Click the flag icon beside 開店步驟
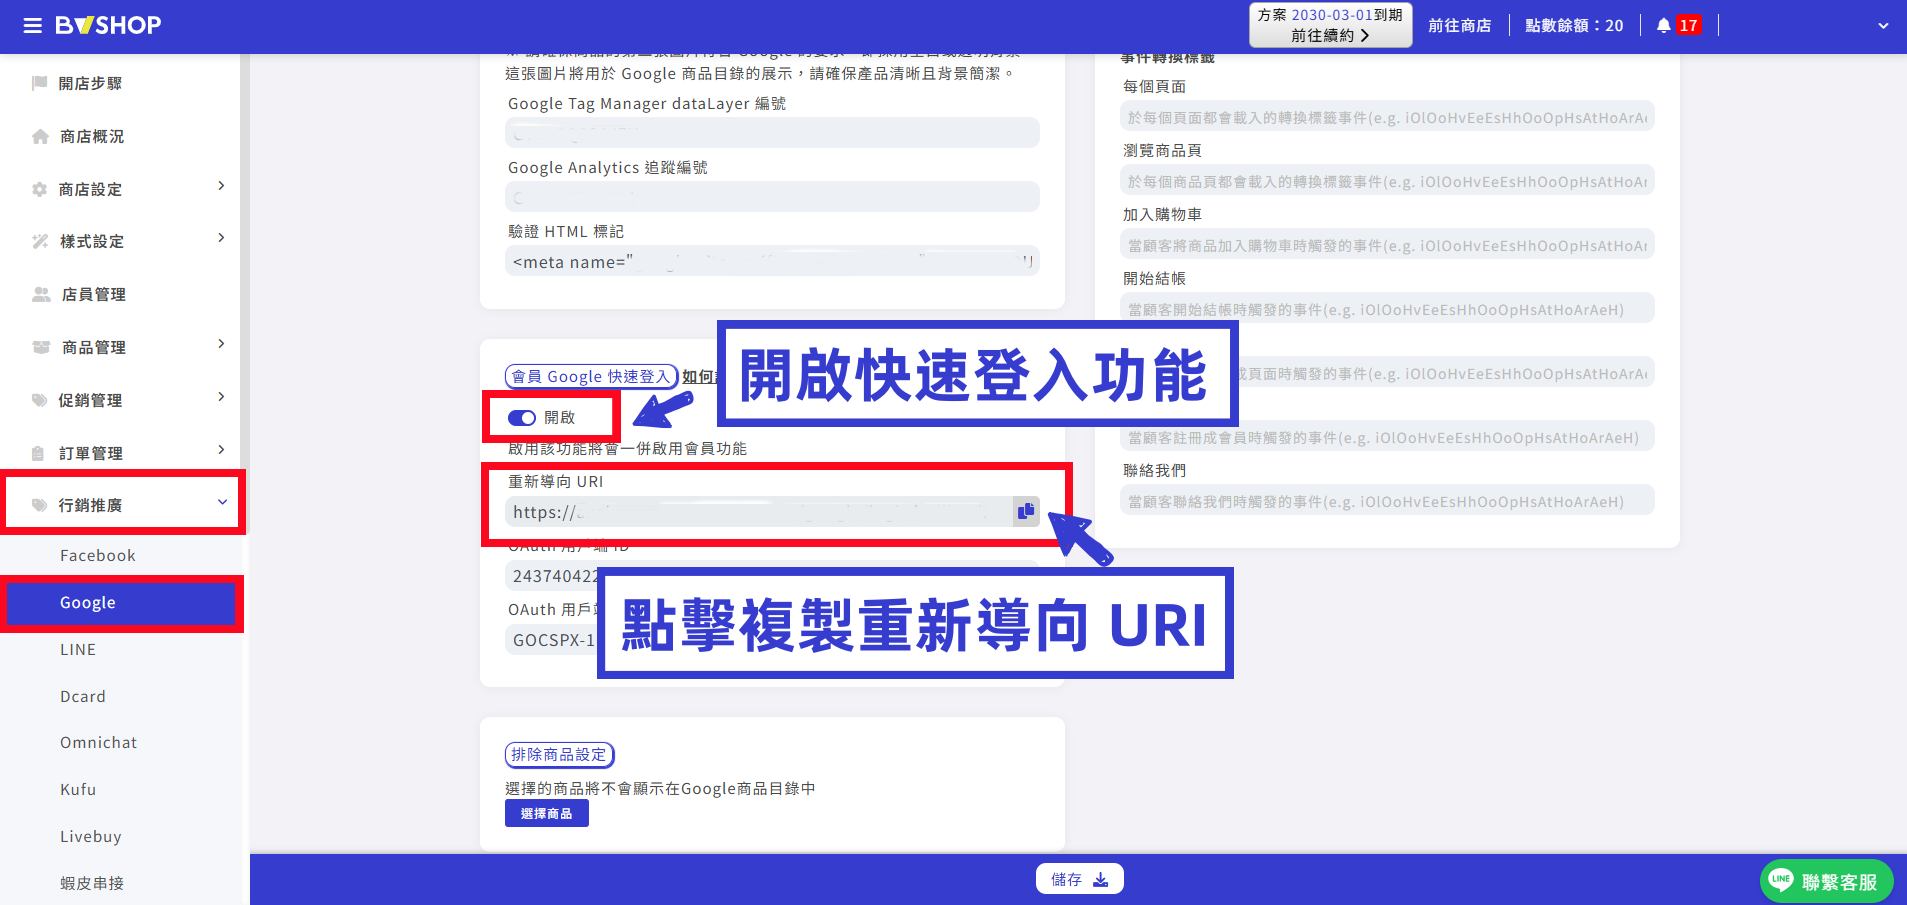The width and height of the screenshot is (1907, 905). pyautogui.click(x=40, y=83)
